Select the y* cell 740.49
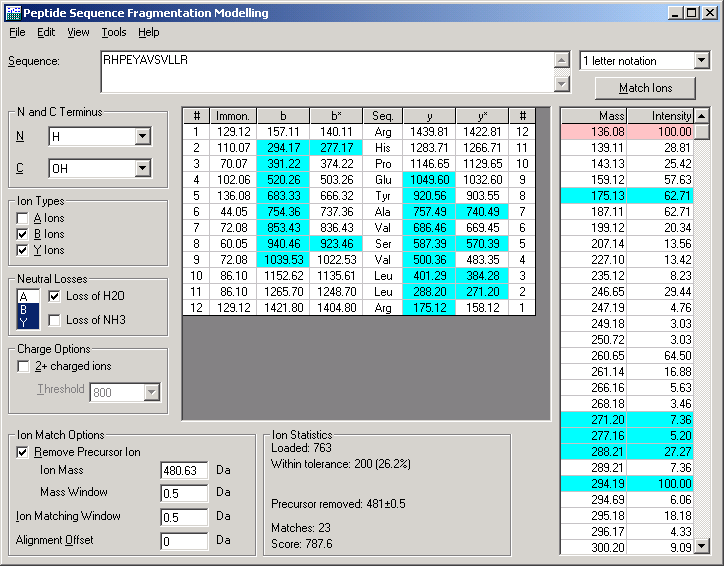This screenshot has width=724, height=566. pyautogui.click(x=482, y=212)
